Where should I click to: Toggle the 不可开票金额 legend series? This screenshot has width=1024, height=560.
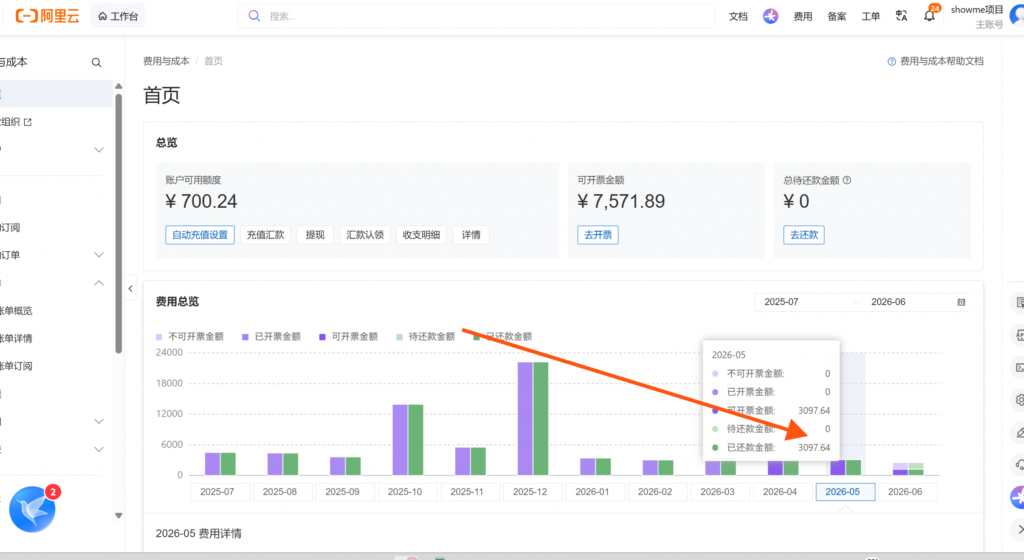(190, 337)
